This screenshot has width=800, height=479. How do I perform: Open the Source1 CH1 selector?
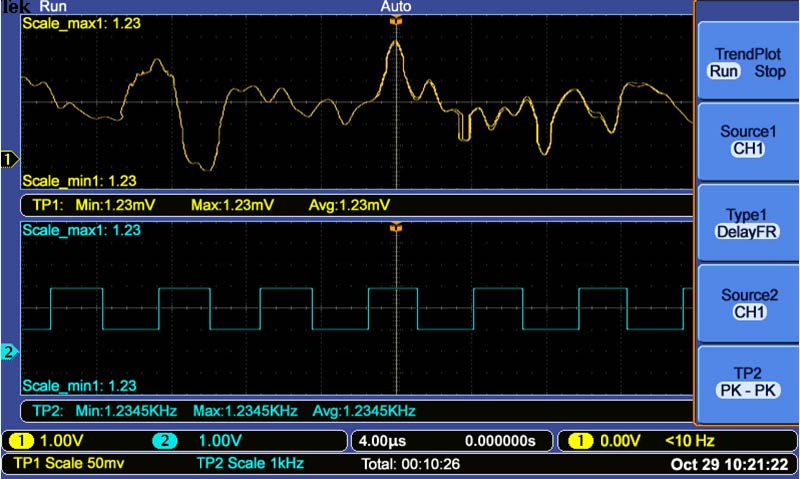pos(747,141)
